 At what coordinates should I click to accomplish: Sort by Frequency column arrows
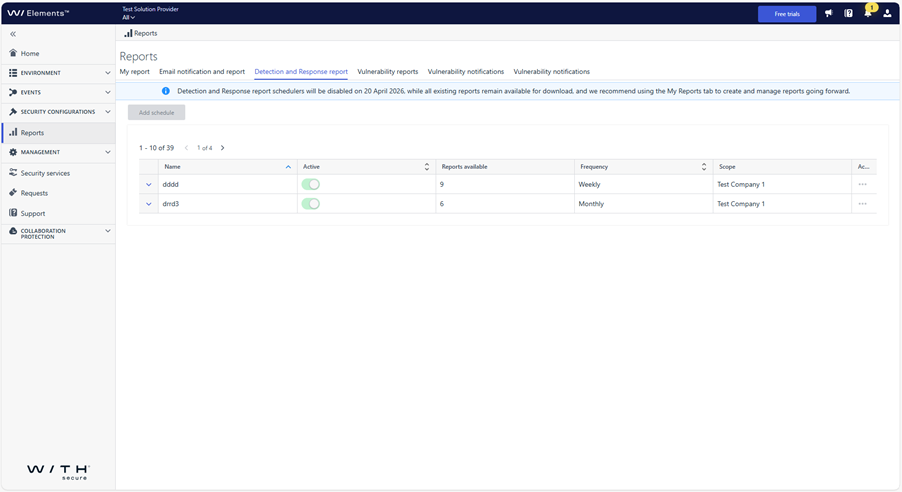[704, 167]
